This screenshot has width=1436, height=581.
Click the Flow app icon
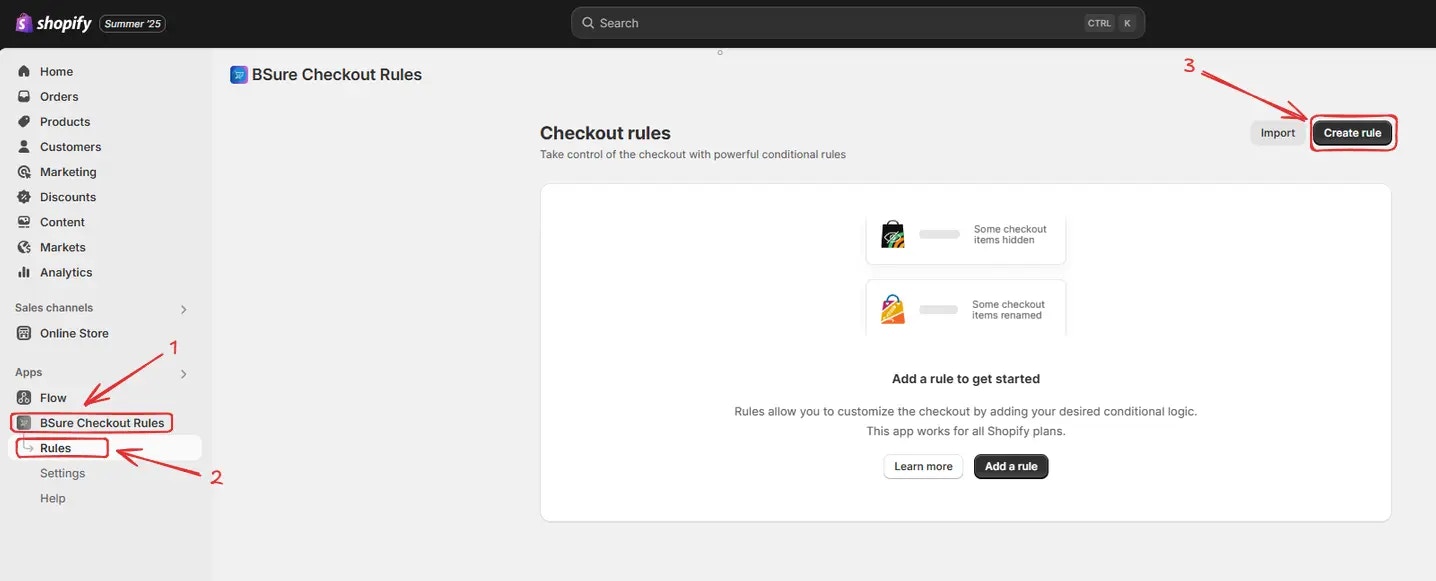pyautogui.click(x=24, y=398)
